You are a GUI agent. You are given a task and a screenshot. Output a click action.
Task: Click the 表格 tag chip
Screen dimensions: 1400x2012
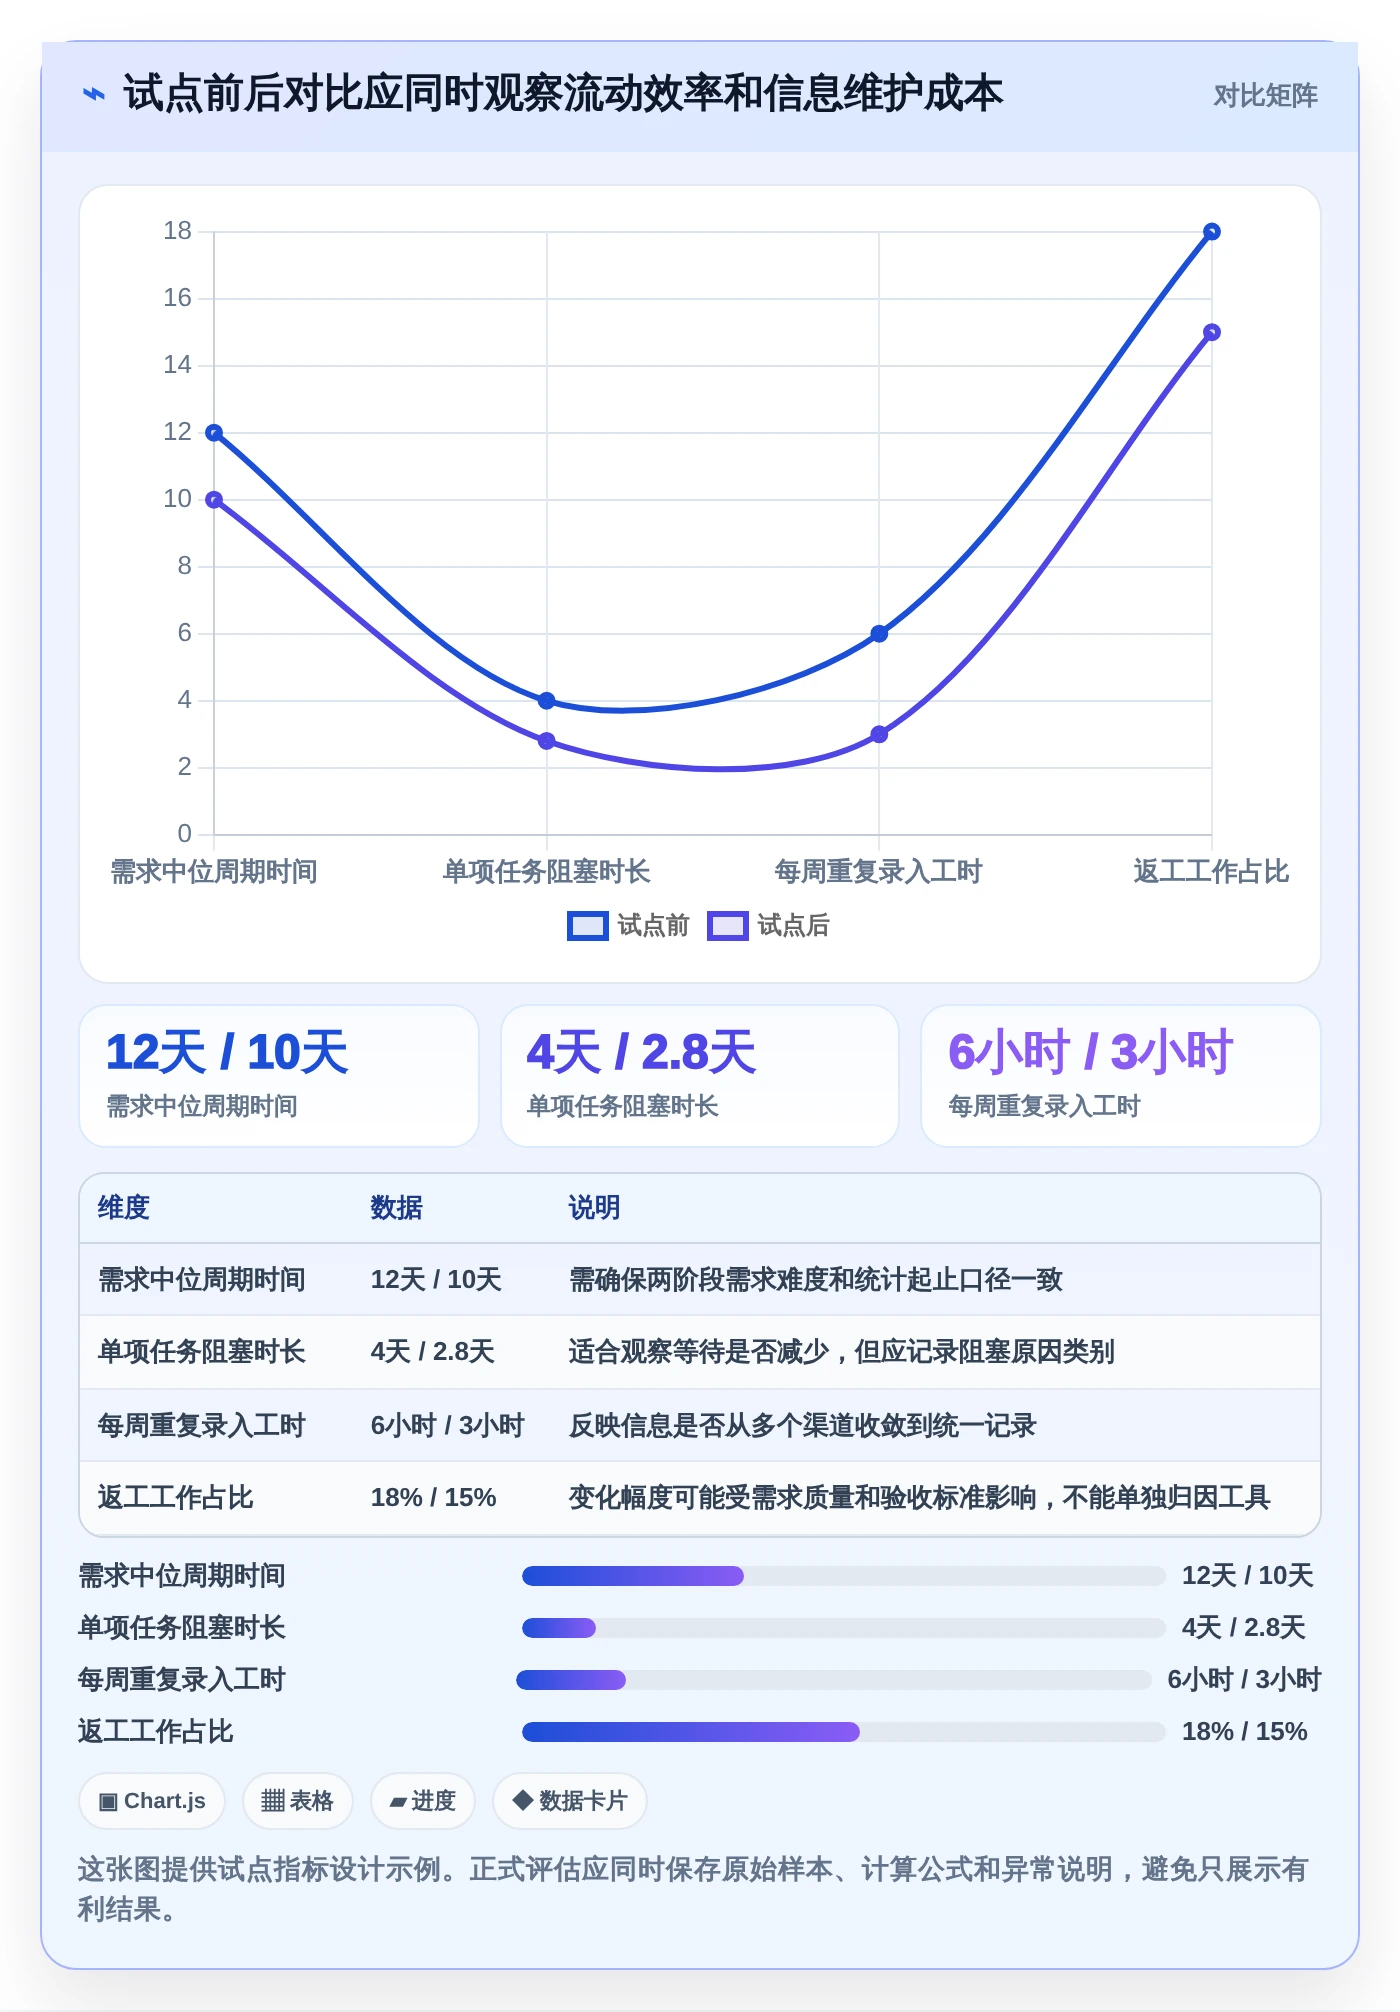pyautogui.click(x=297, y=1801)
